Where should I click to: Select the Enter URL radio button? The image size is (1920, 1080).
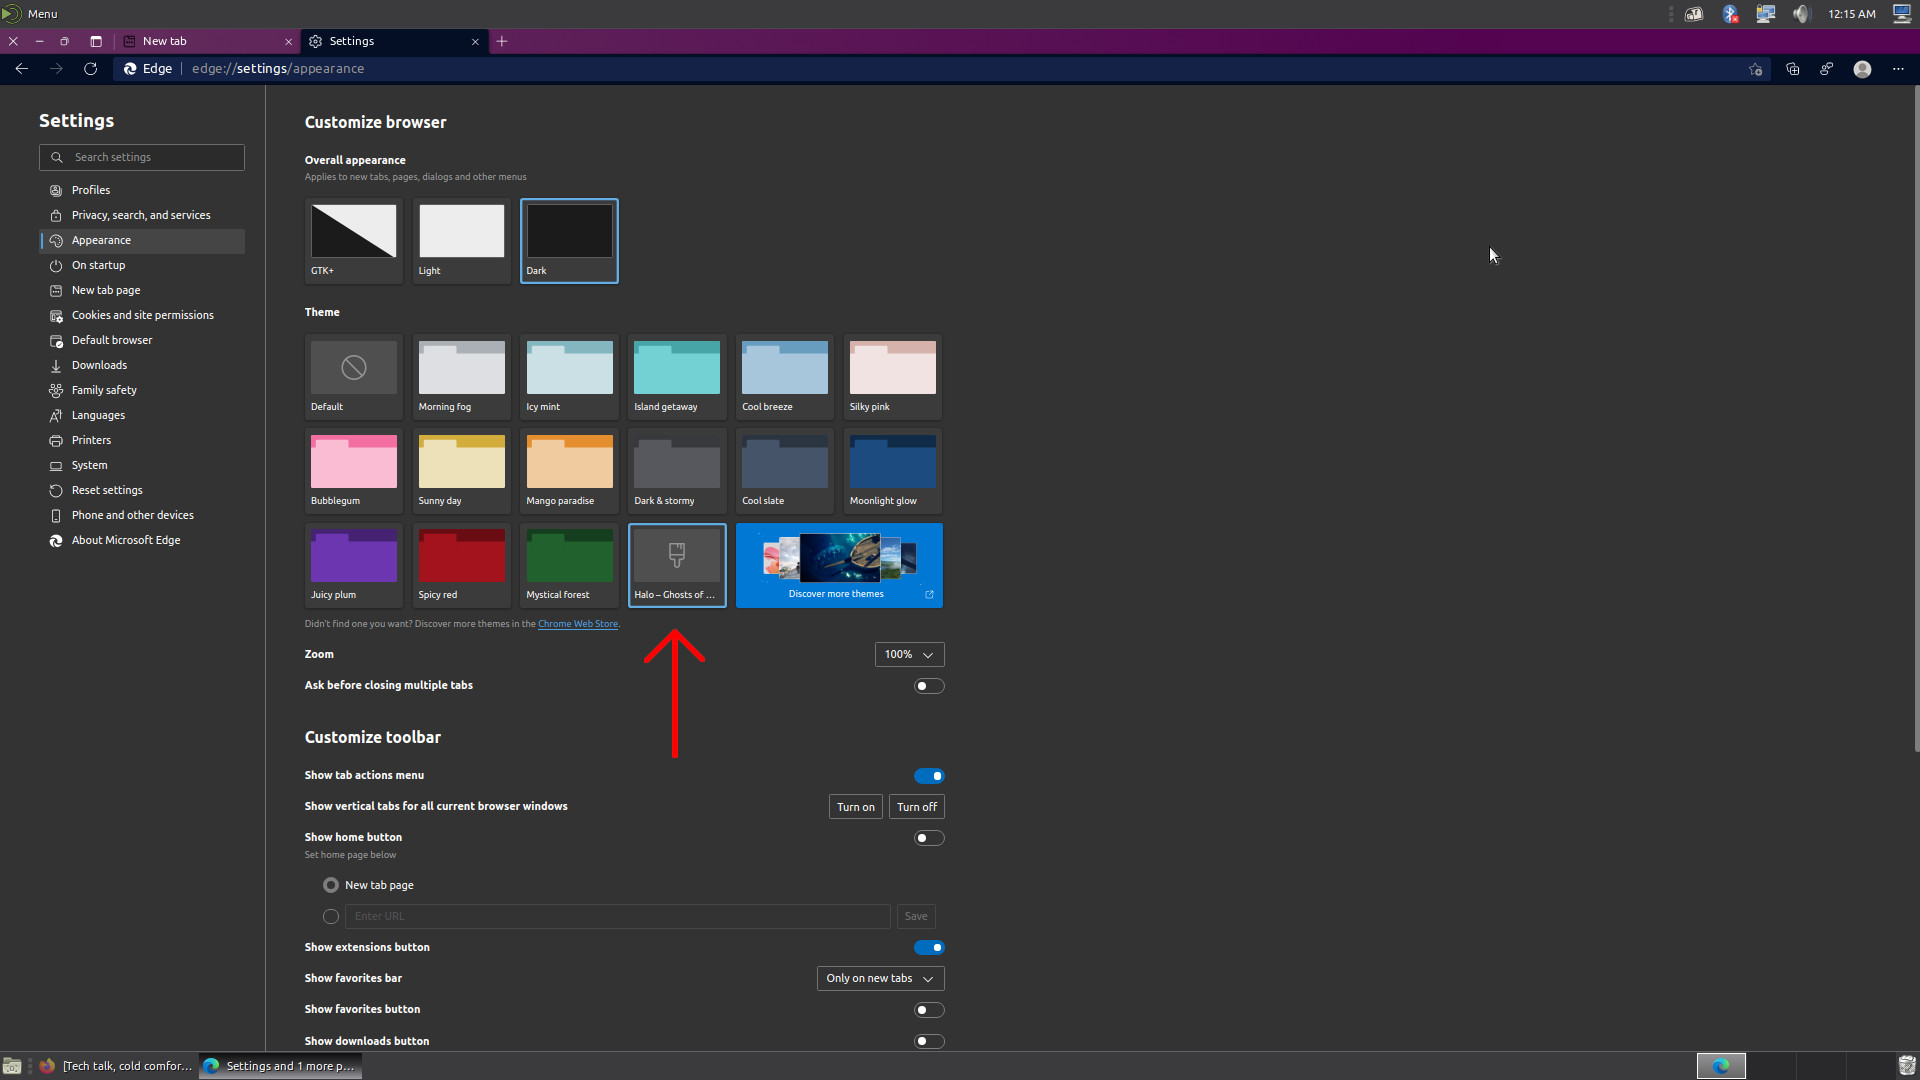(x=331, y=916)
